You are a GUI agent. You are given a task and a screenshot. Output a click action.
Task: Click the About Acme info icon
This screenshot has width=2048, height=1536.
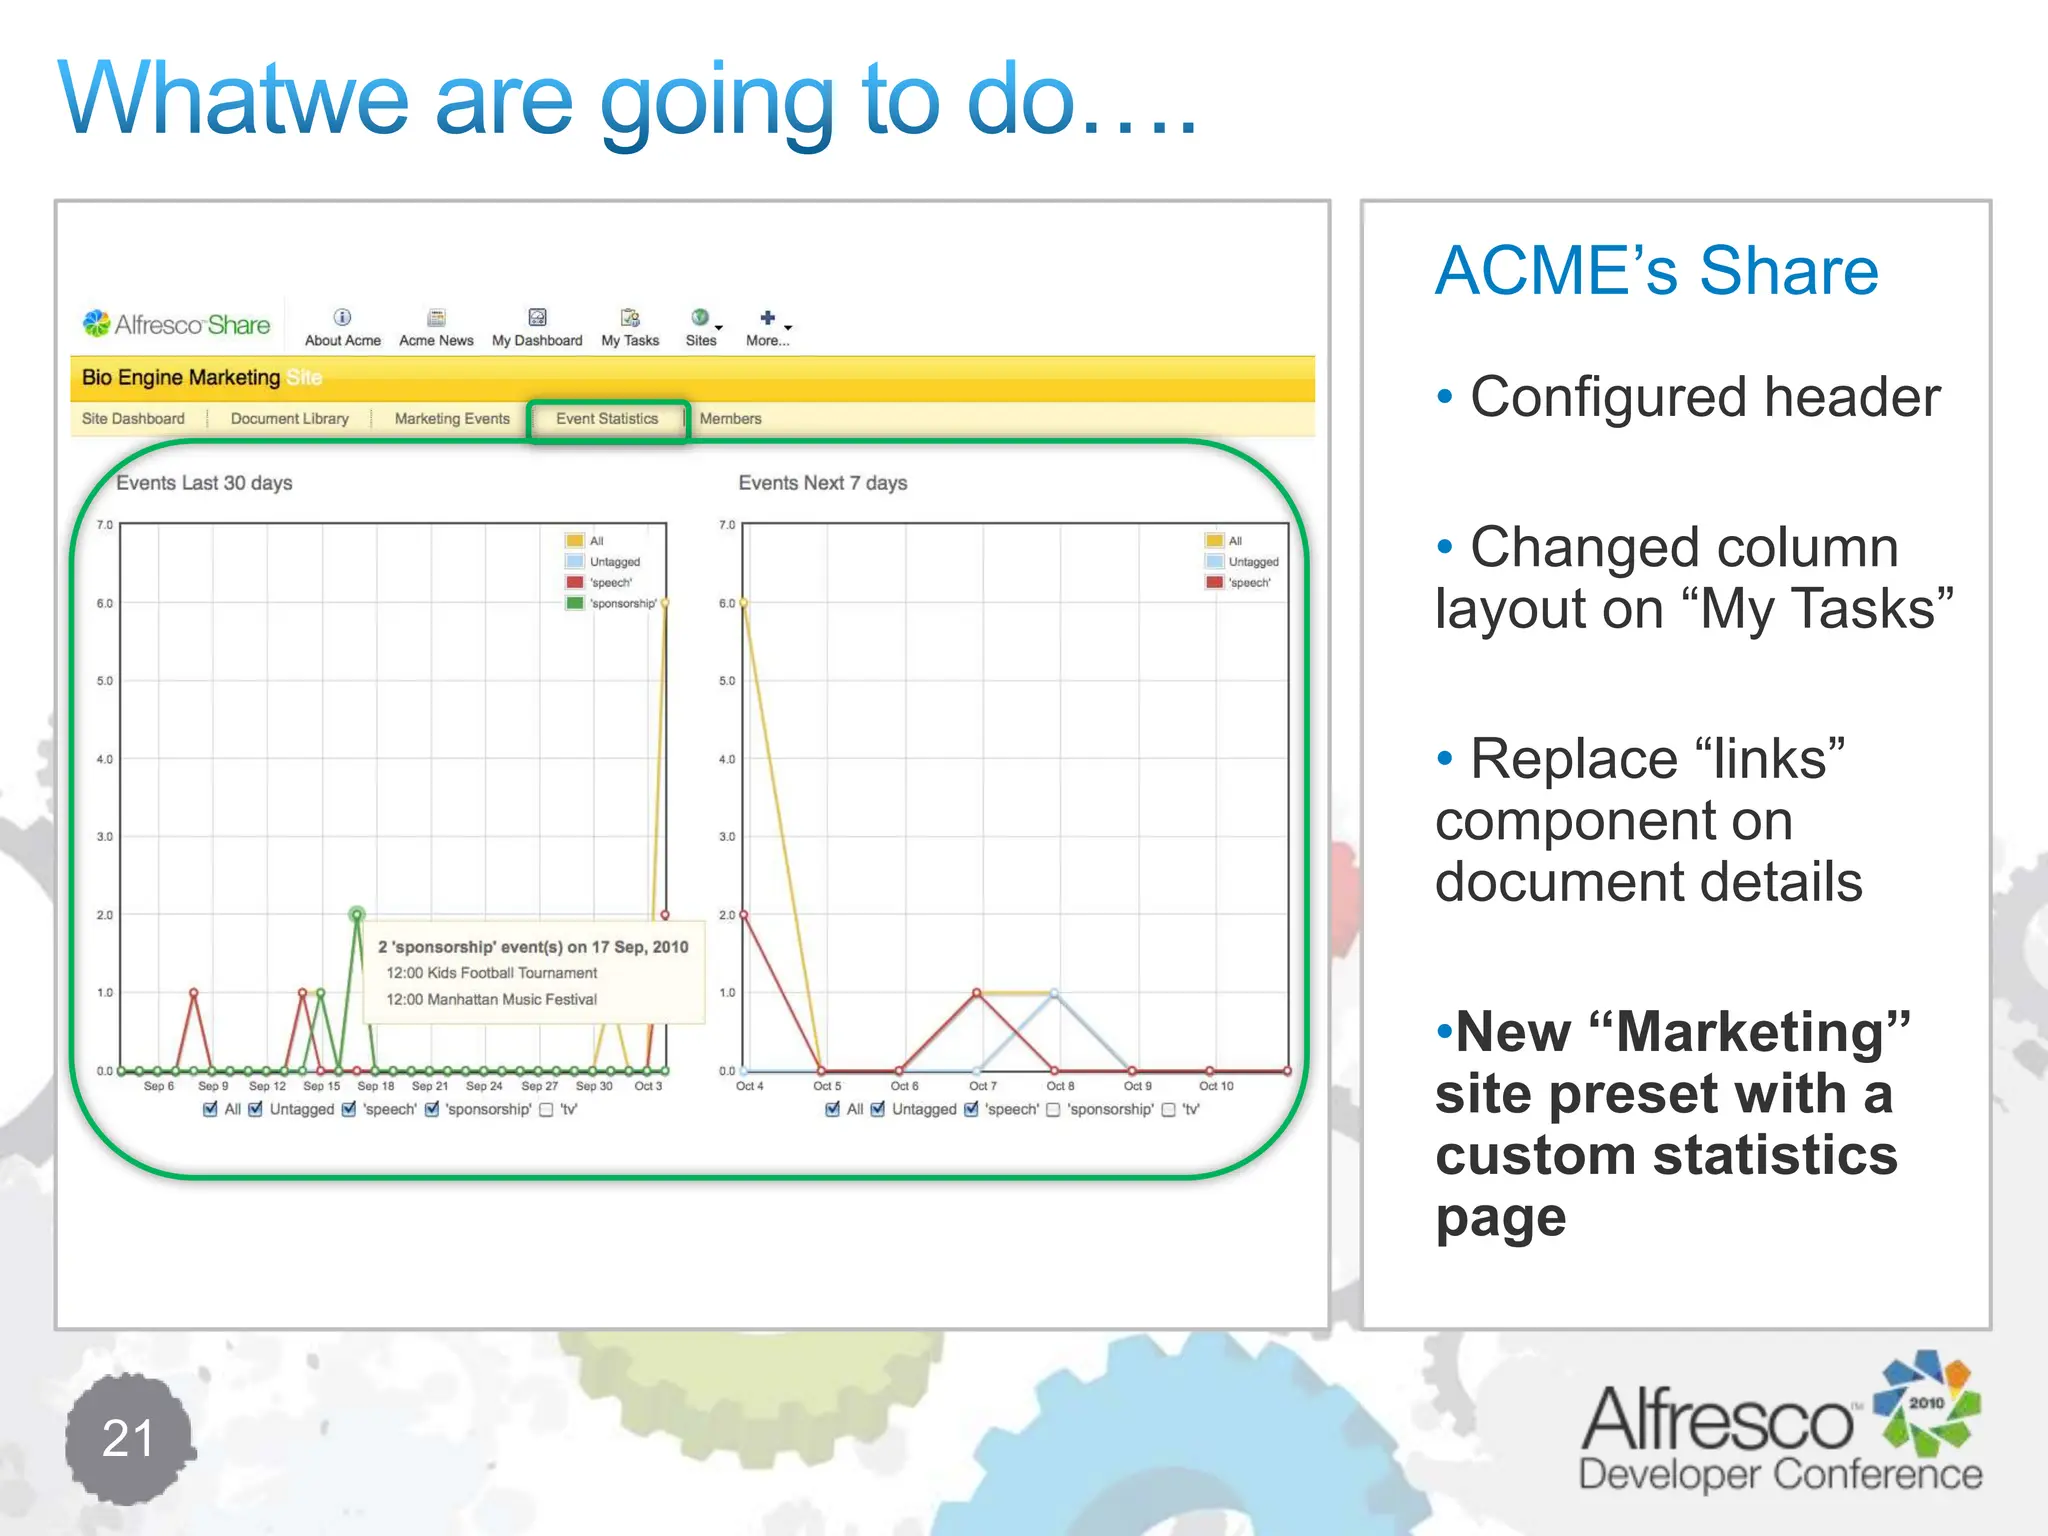342,317
